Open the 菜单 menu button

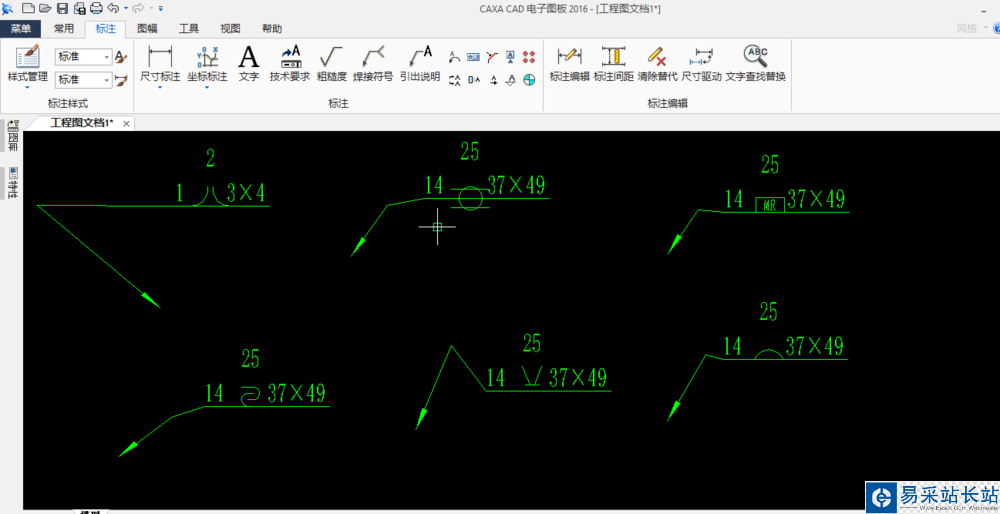20,29
